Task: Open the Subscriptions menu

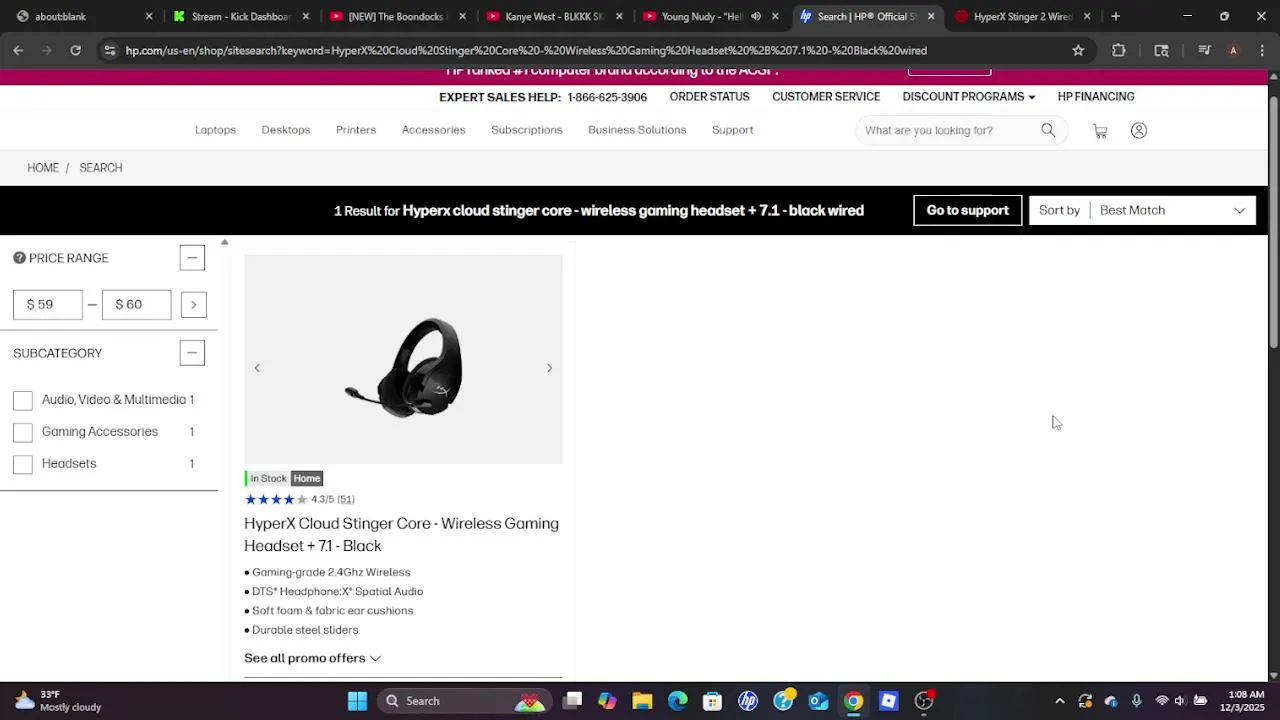Action: [527, 130]
